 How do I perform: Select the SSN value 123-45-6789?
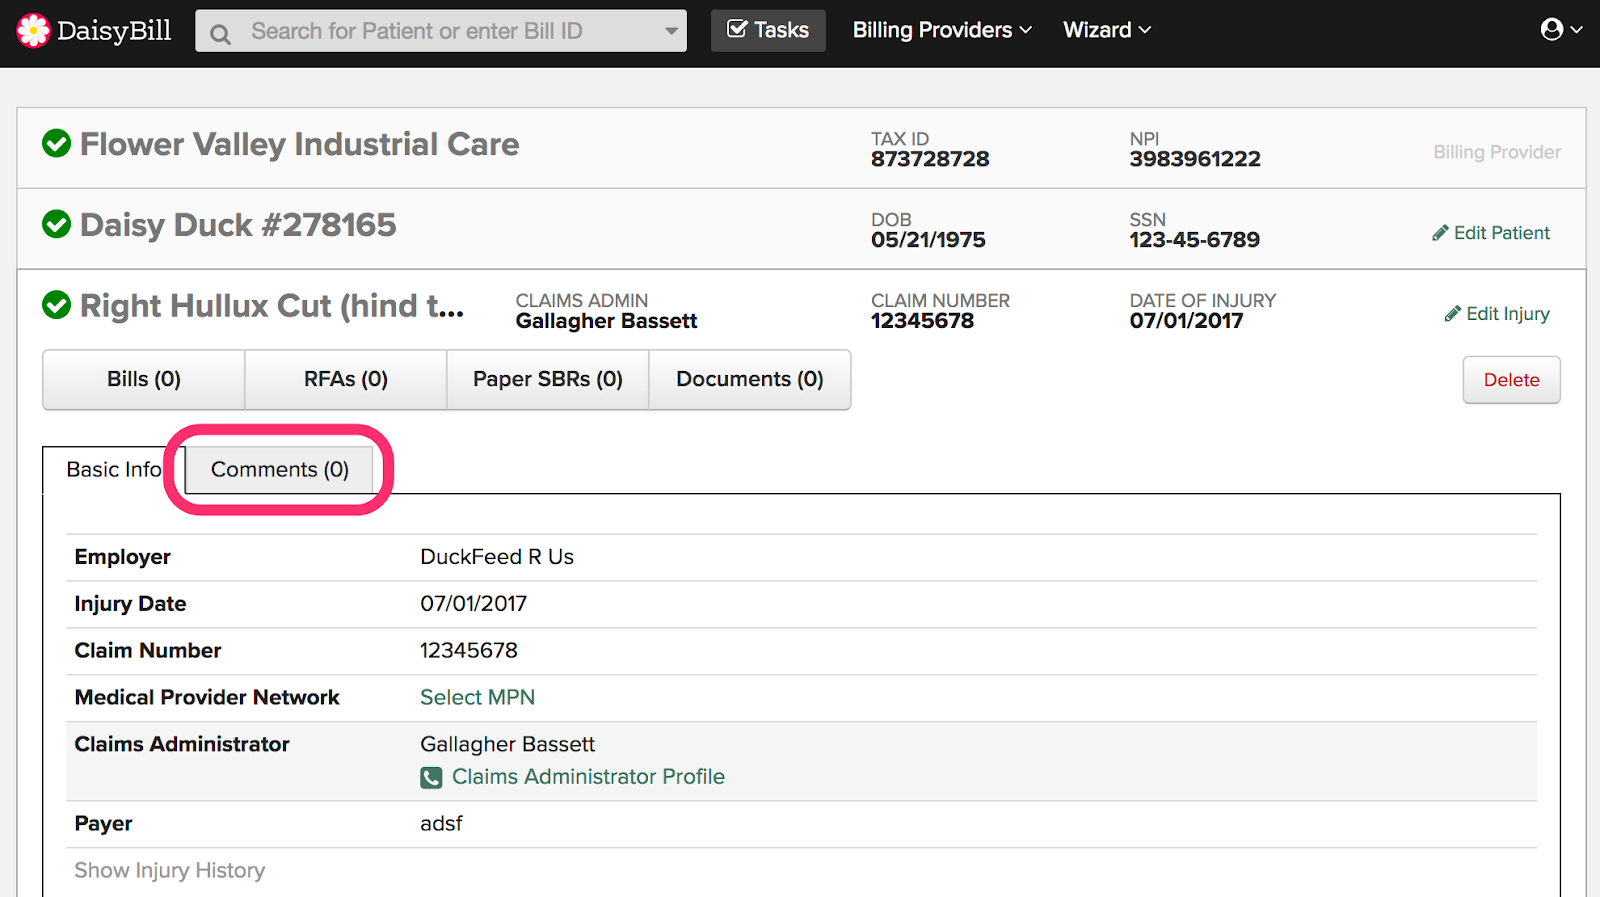coord(1195,240)
